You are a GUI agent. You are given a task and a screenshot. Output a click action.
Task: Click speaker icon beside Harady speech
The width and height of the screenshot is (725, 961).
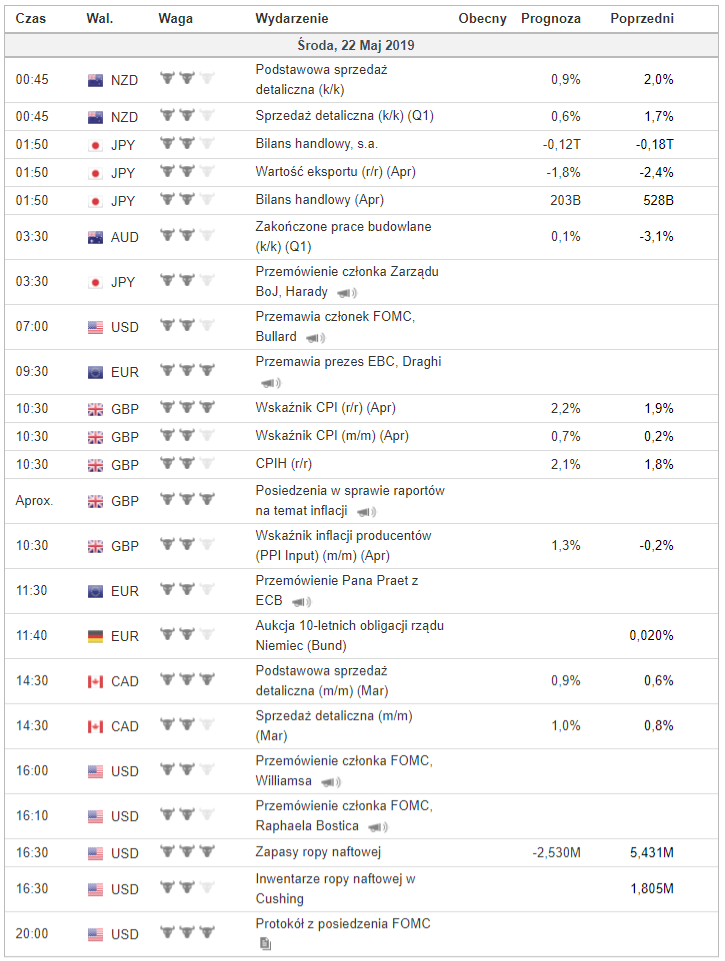point(347,293)
